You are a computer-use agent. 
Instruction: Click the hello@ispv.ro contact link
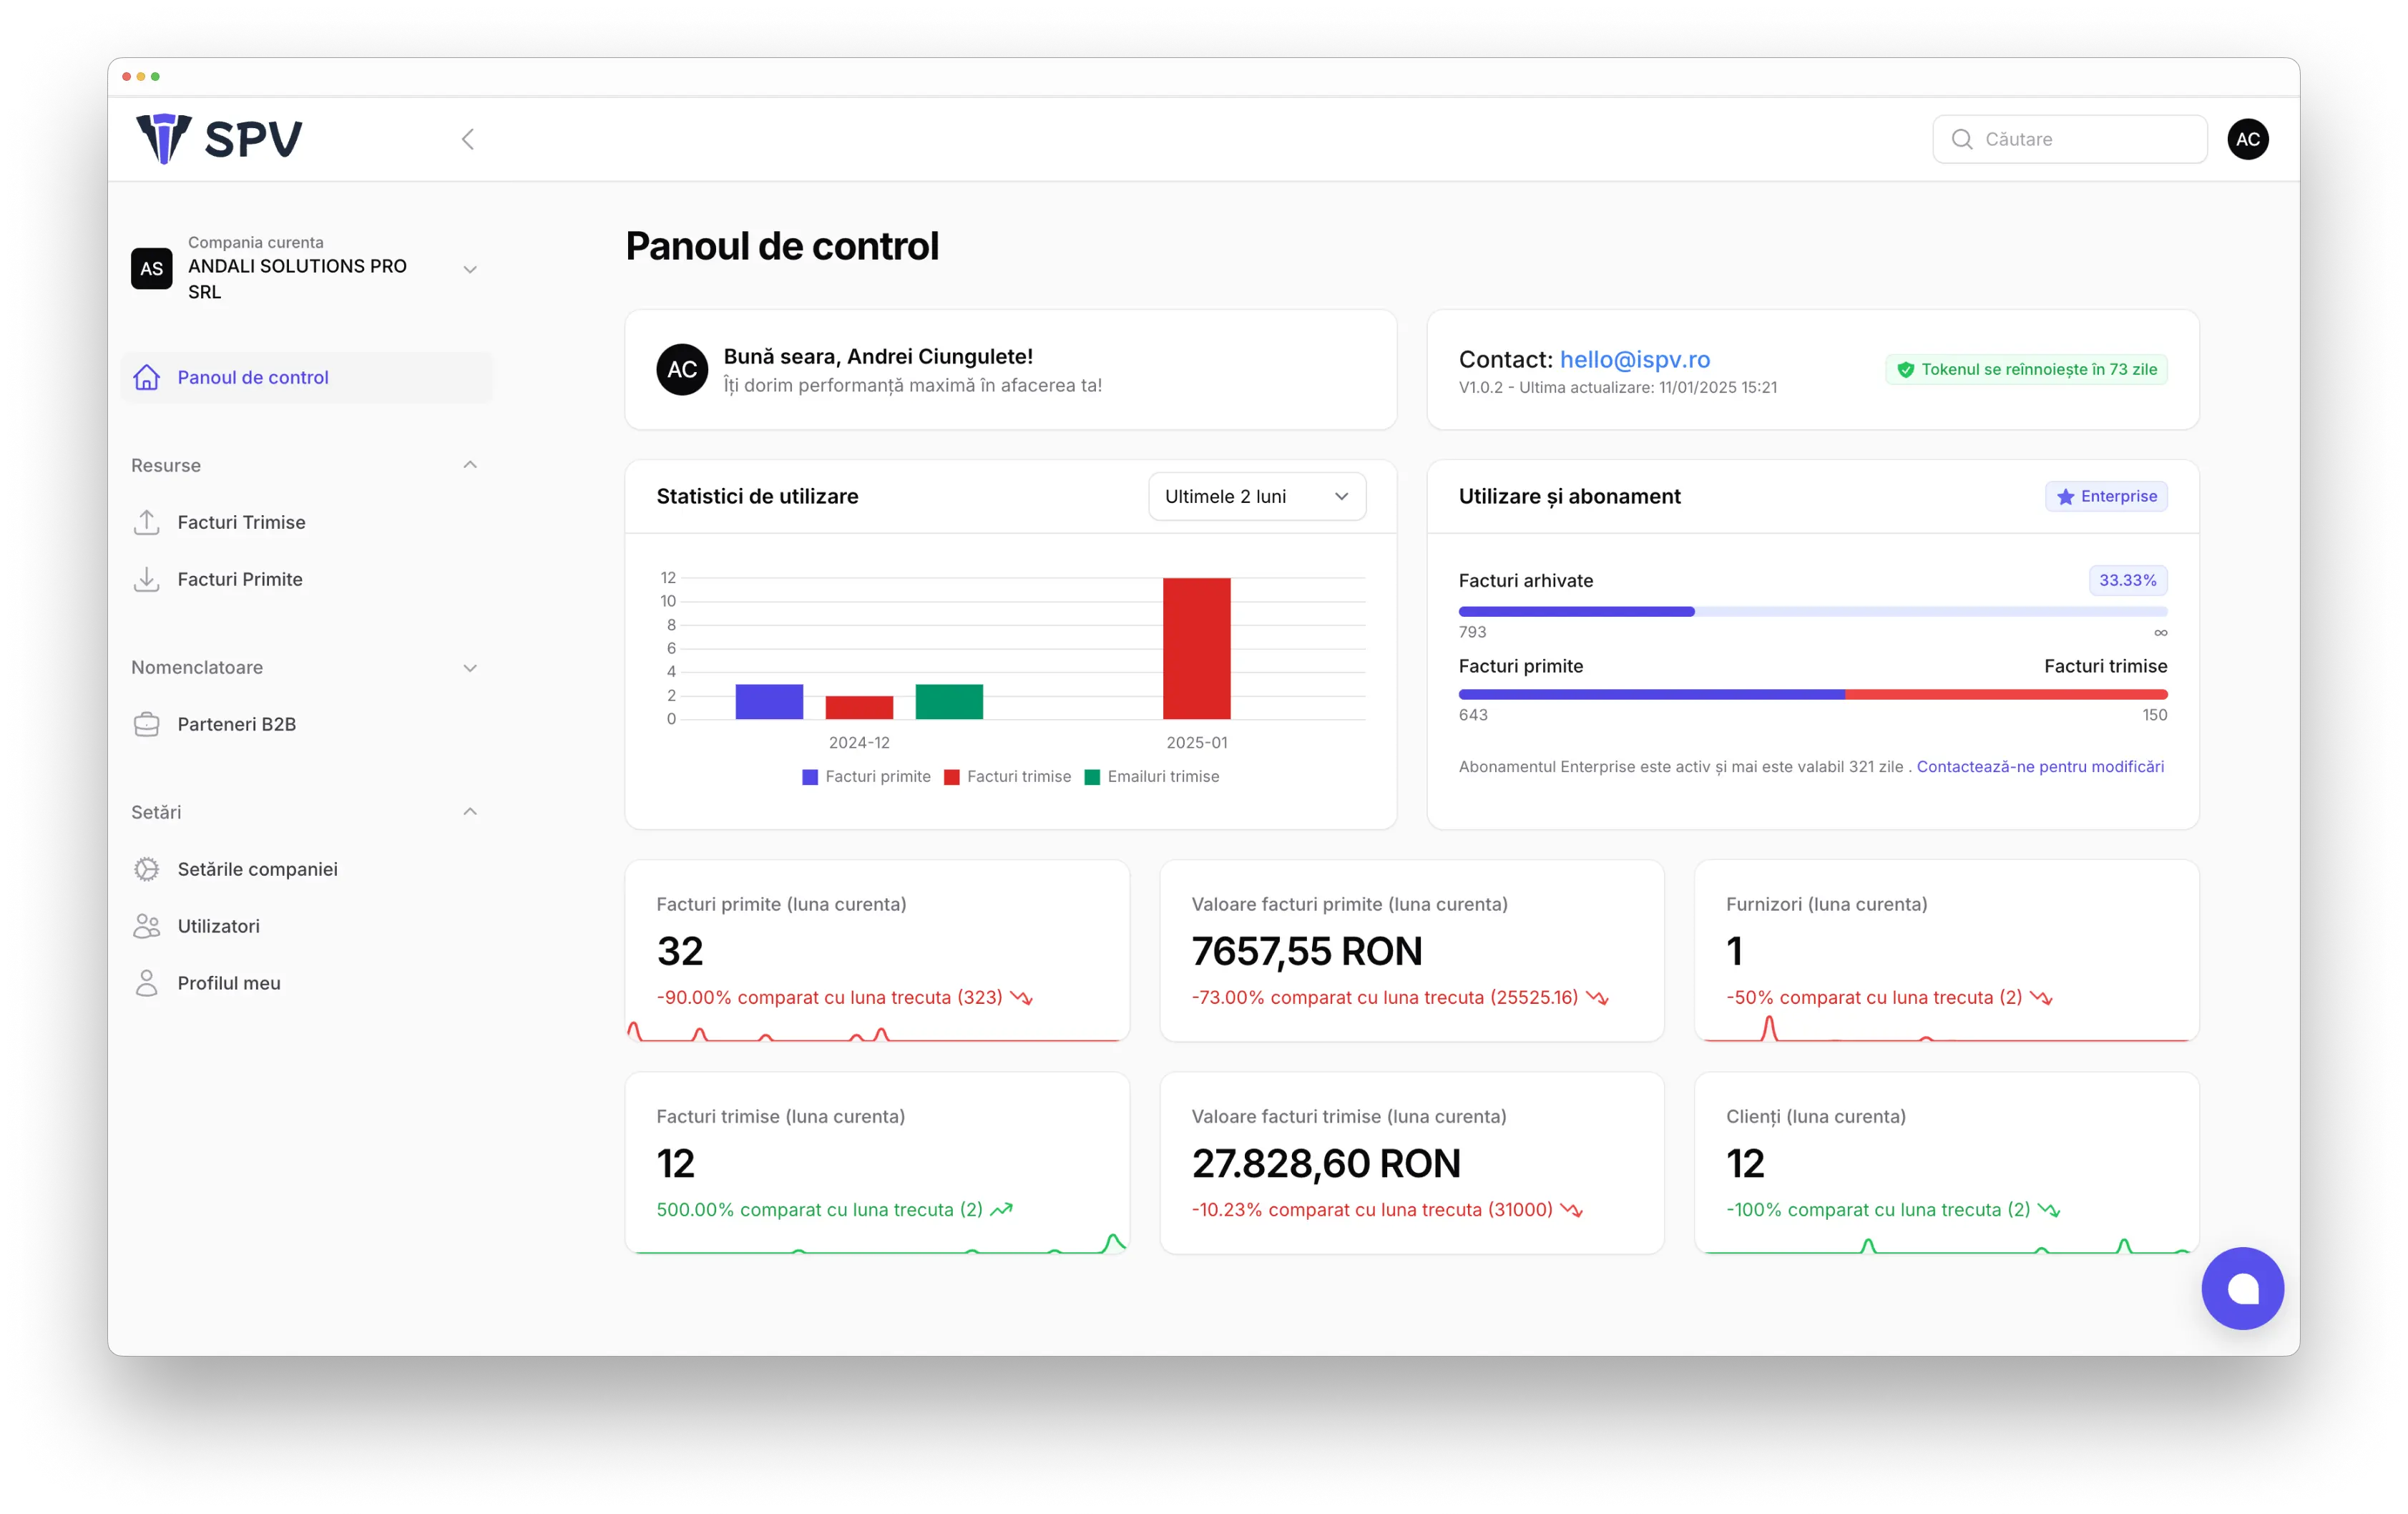[x=1634, y=359]
